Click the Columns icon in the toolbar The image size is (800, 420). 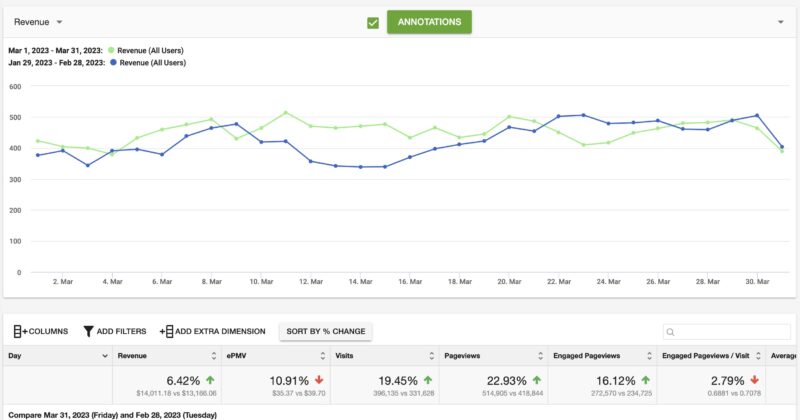[x=20, y=331]
